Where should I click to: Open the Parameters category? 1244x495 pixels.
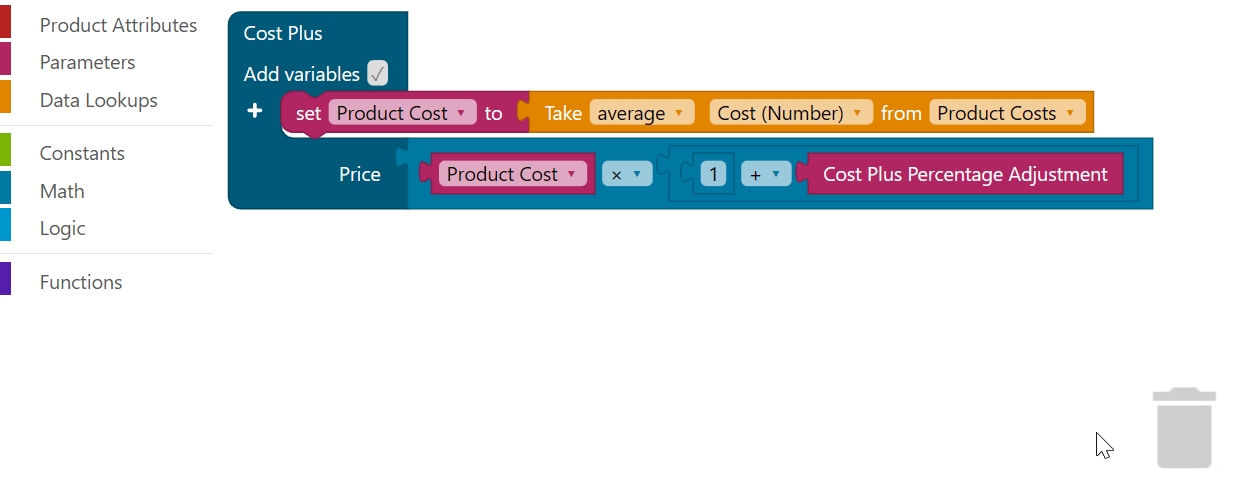coord(87,62)
